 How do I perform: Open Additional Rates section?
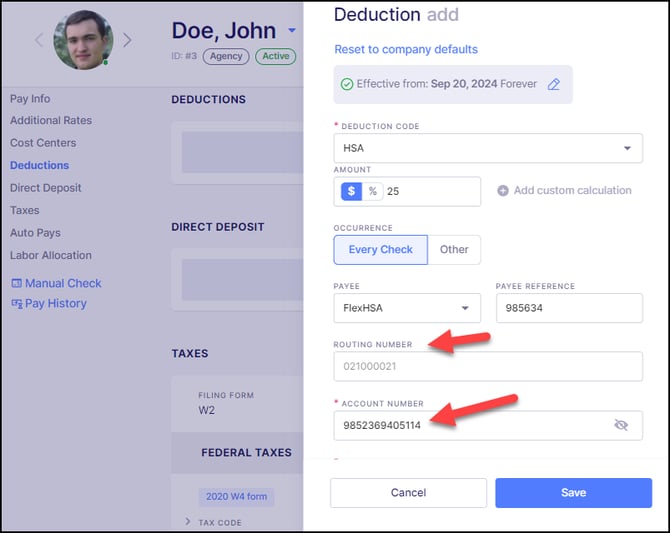tap(51, 121)
